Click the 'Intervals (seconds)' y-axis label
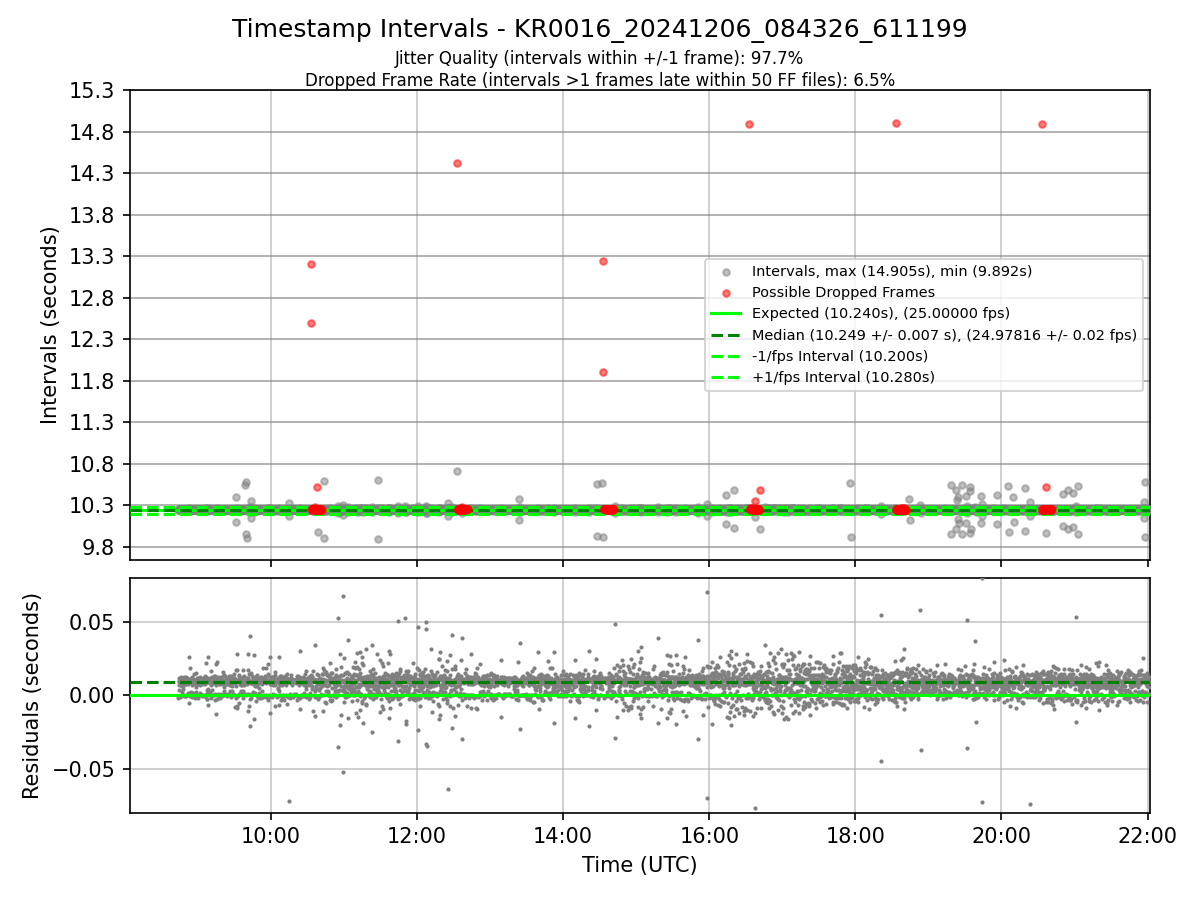This screenshot has height=900, width=1200. [x=50, y=325]
